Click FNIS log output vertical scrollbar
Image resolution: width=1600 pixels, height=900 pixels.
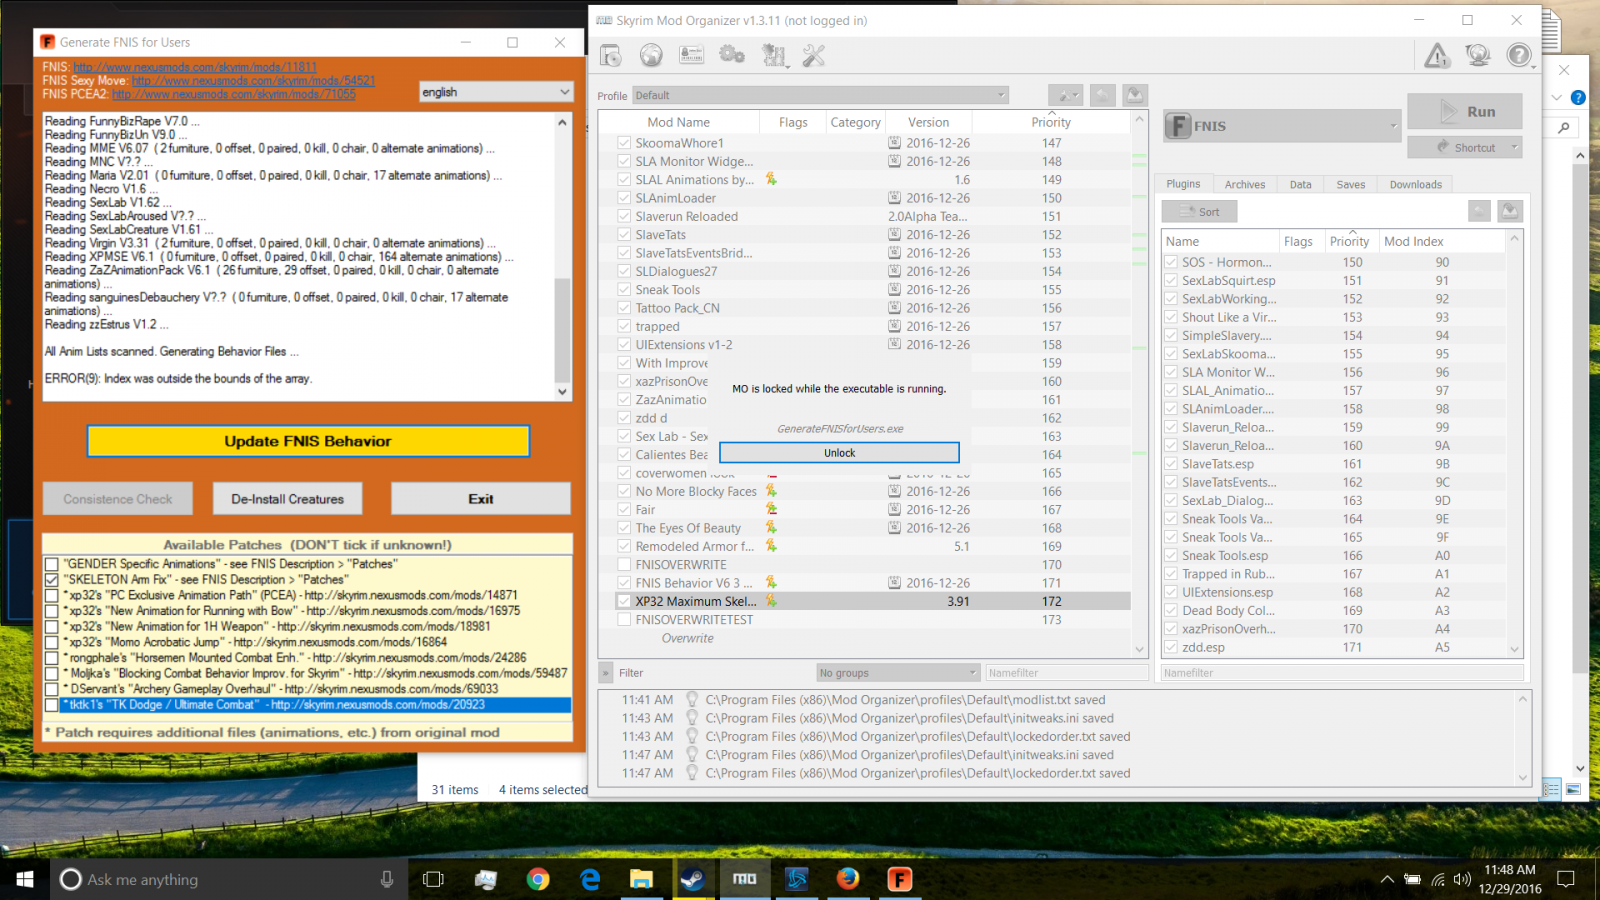pos(562,257)
